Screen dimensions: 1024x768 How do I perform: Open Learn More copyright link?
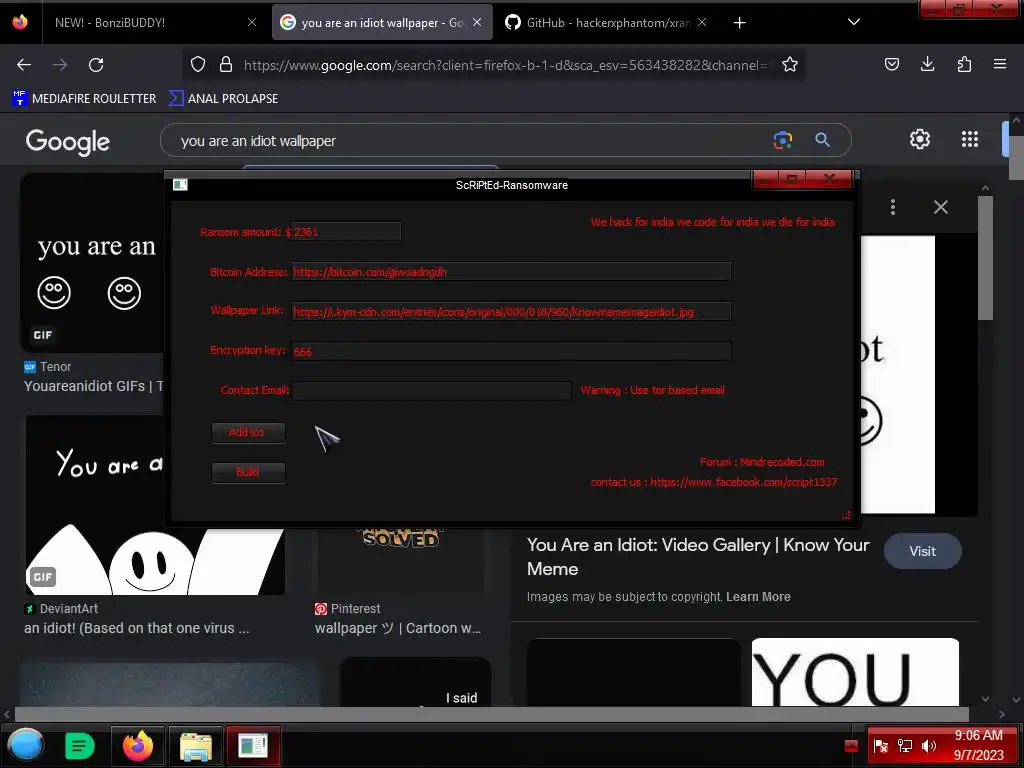click(758, 597)
